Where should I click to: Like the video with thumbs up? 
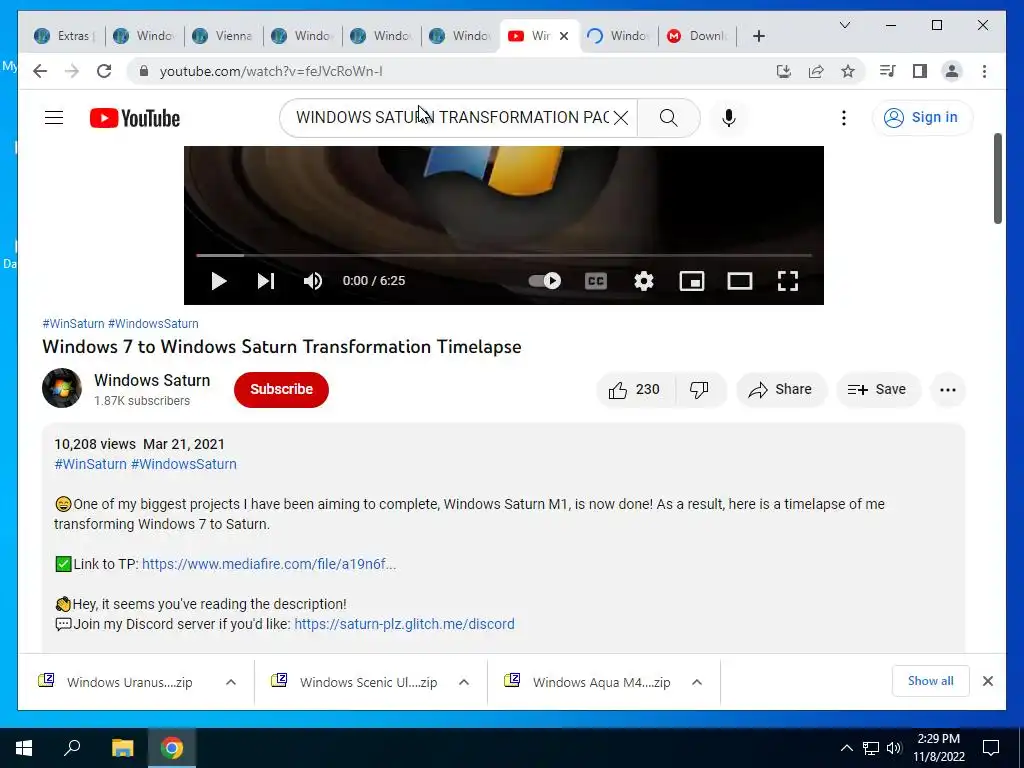point(635,390)
